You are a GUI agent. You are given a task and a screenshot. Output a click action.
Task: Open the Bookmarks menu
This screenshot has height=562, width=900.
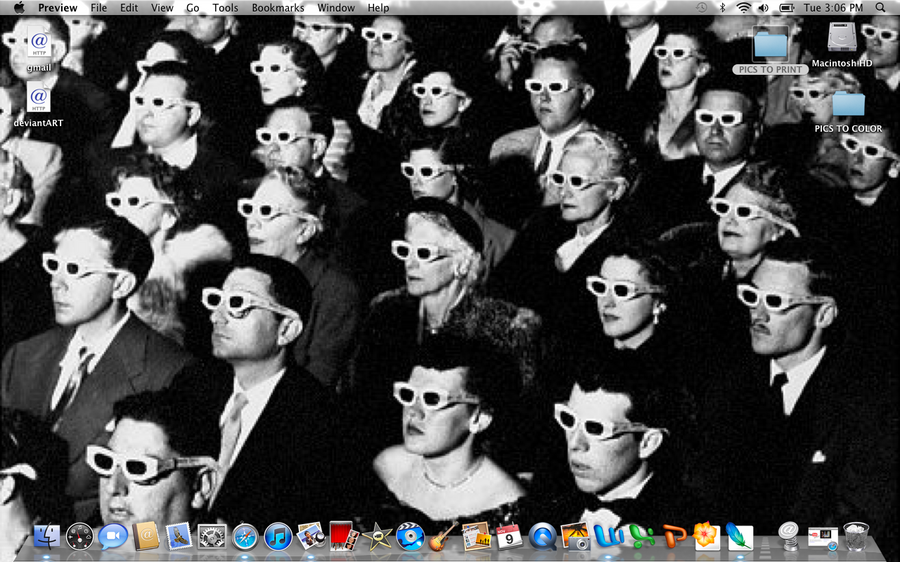[x=278, y=7]
